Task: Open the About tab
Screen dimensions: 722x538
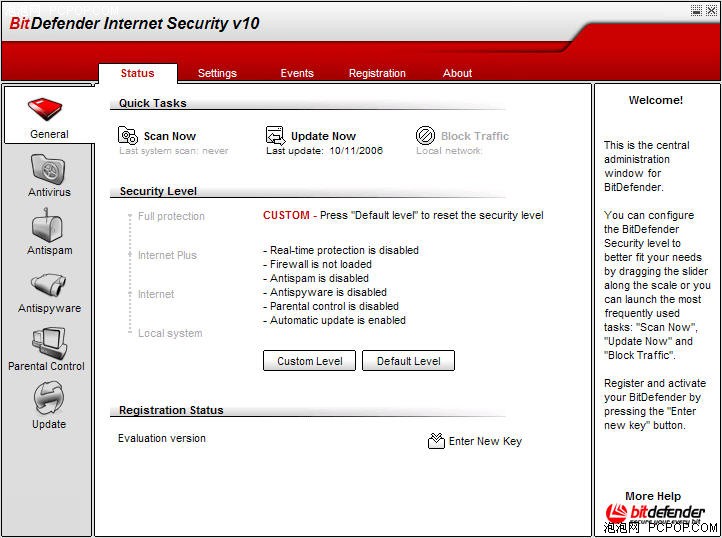Action: [457, 73]
